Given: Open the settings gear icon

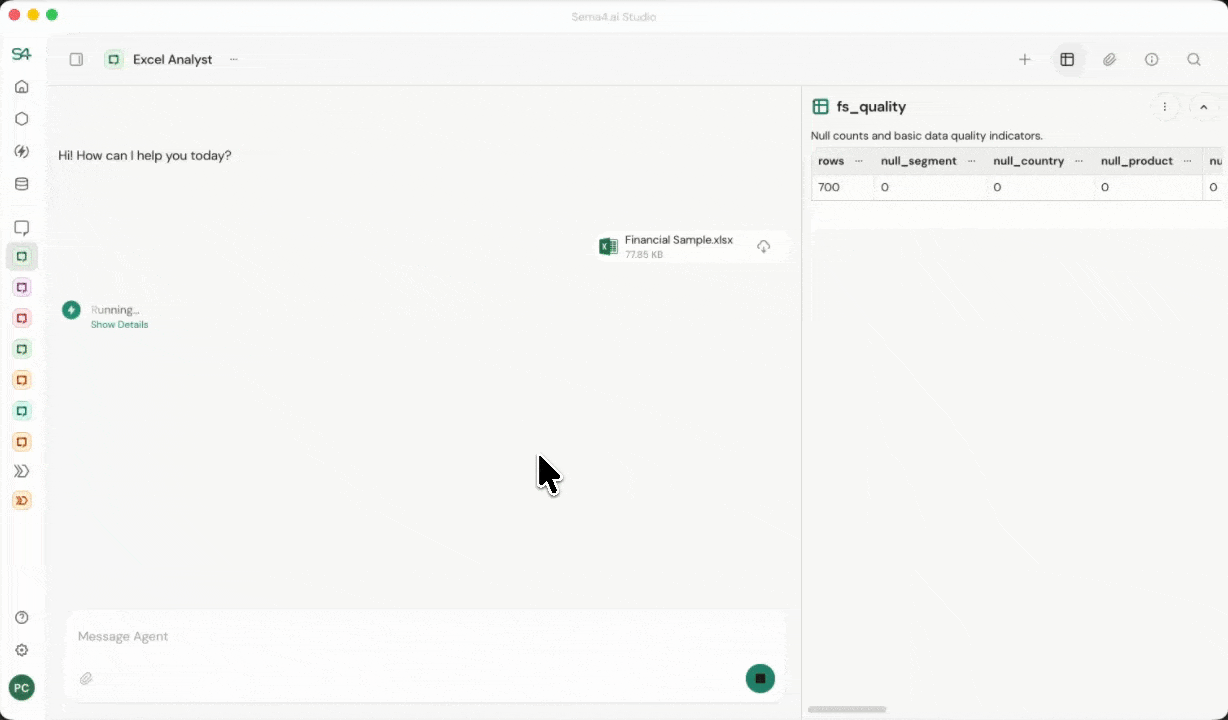Looking at the screenshot, I should tap(22, 650).
